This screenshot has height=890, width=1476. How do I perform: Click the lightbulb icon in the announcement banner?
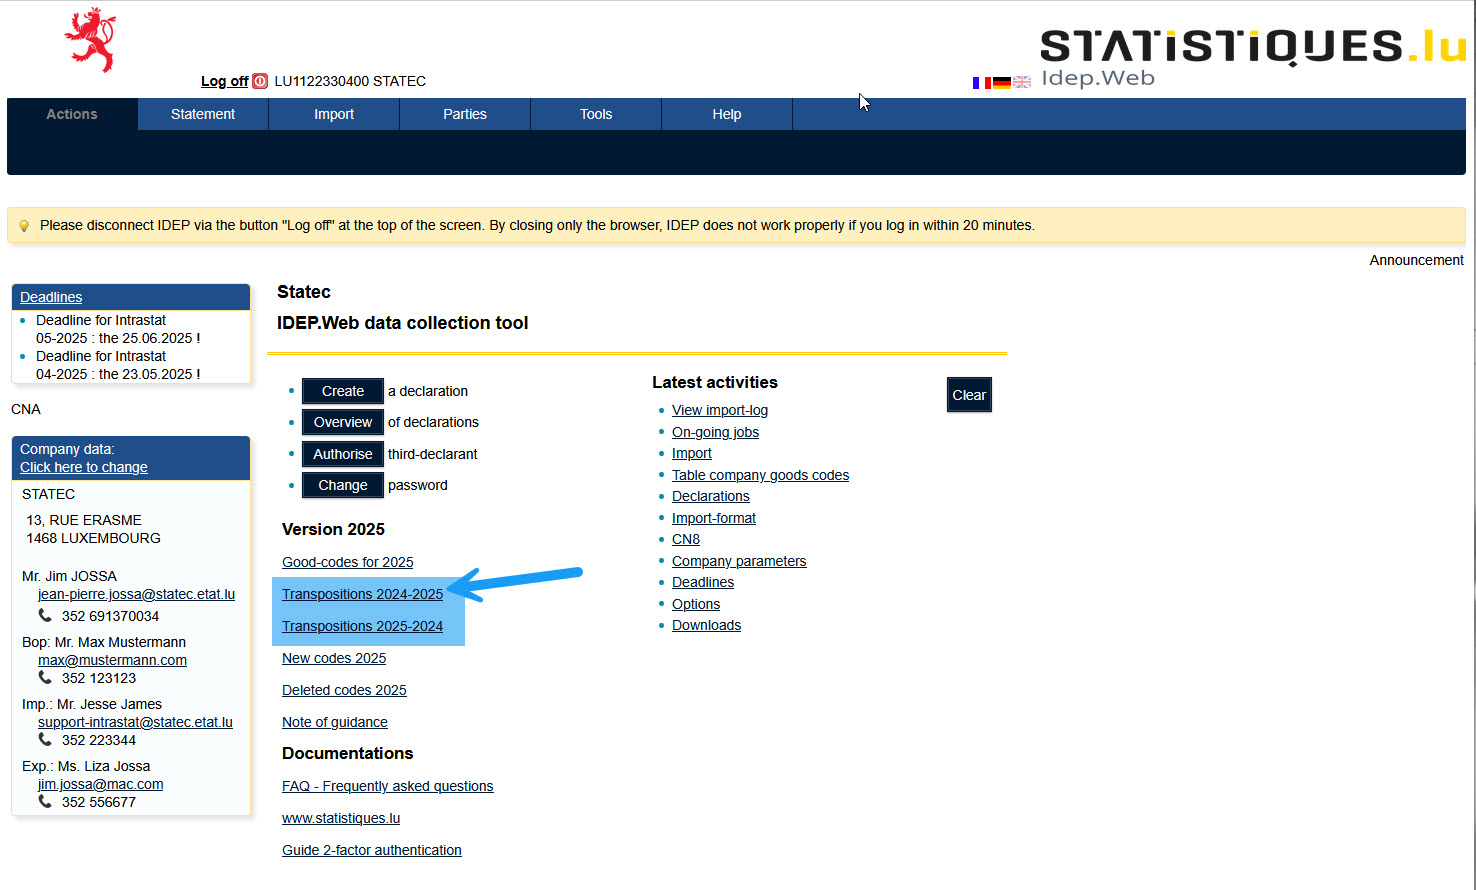pyautogui.click(x=24, y=225)
